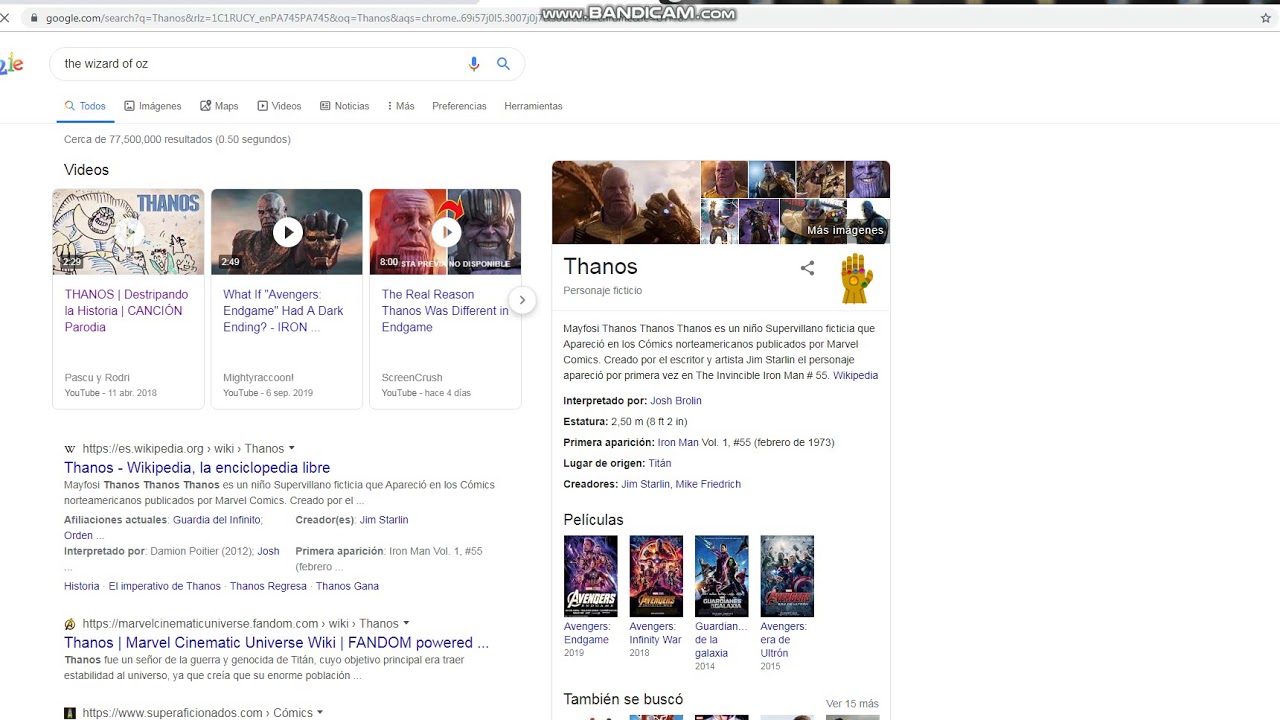Click the Wikipedia link in knowledge panel

855,376
